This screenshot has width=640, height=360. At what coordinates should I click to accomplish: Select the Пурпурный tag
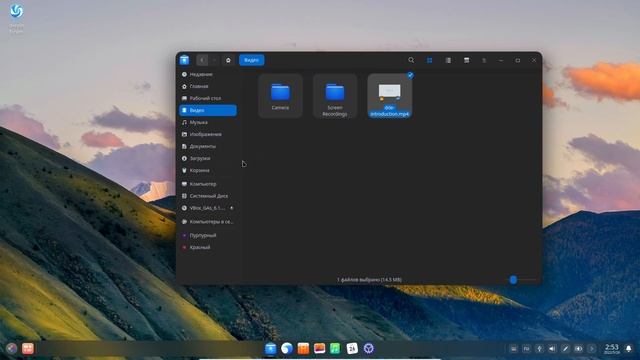click(208, 236)
